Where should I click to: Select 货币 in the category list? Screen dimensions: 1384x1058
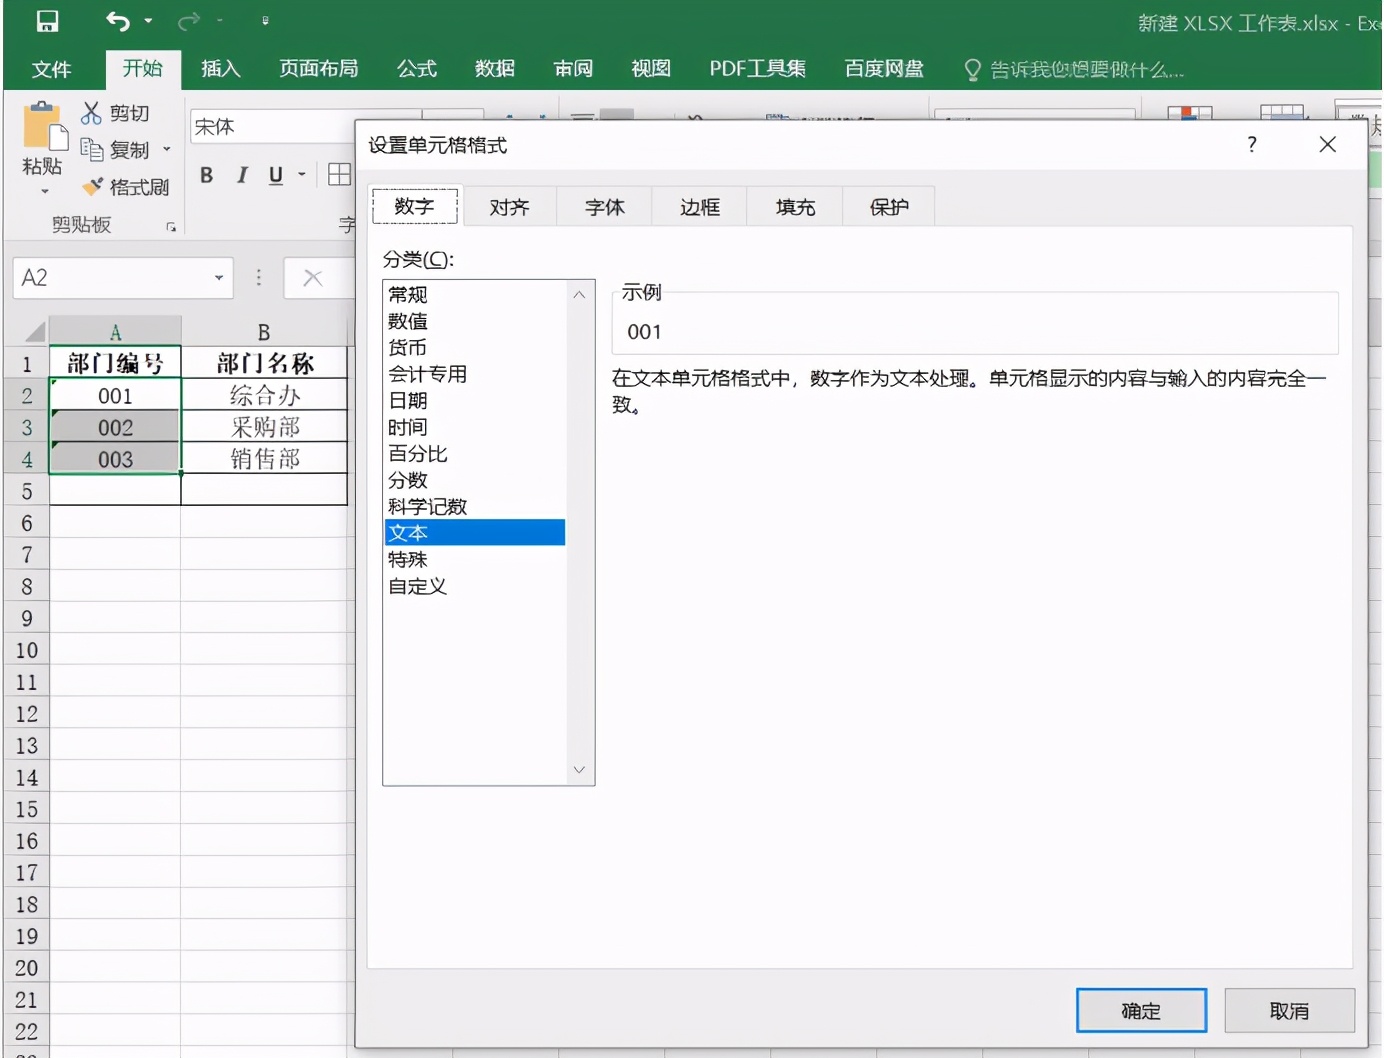point(407,347)
